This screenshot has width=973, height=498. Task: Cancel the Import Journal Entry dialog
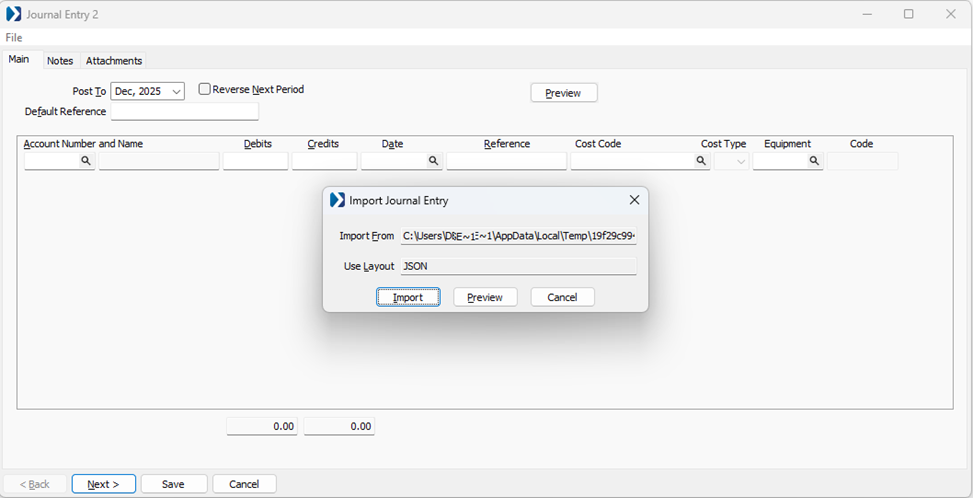[562, 297]
